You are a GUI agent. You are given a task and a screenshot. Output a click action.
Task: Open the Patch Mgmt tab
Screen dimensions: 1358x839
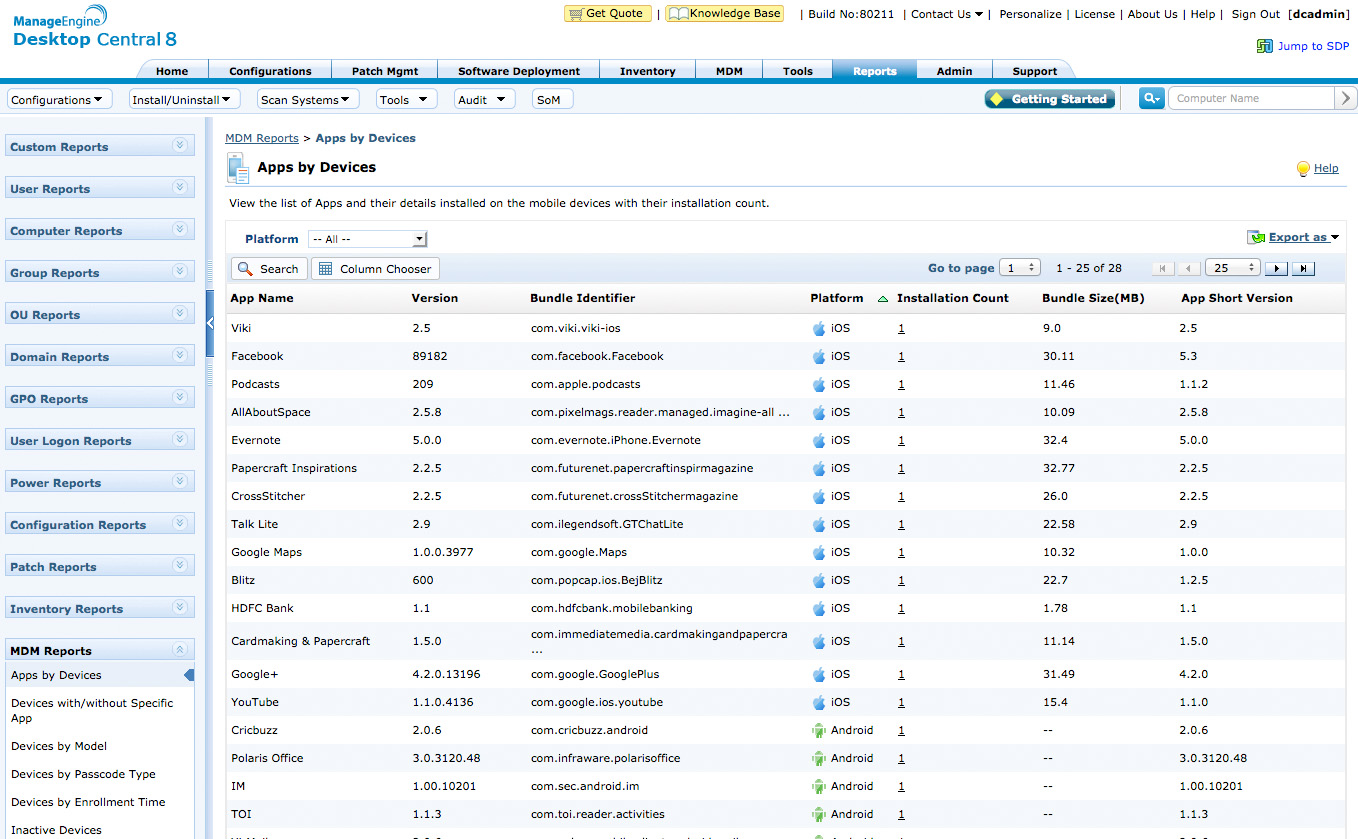pos(385,71)
